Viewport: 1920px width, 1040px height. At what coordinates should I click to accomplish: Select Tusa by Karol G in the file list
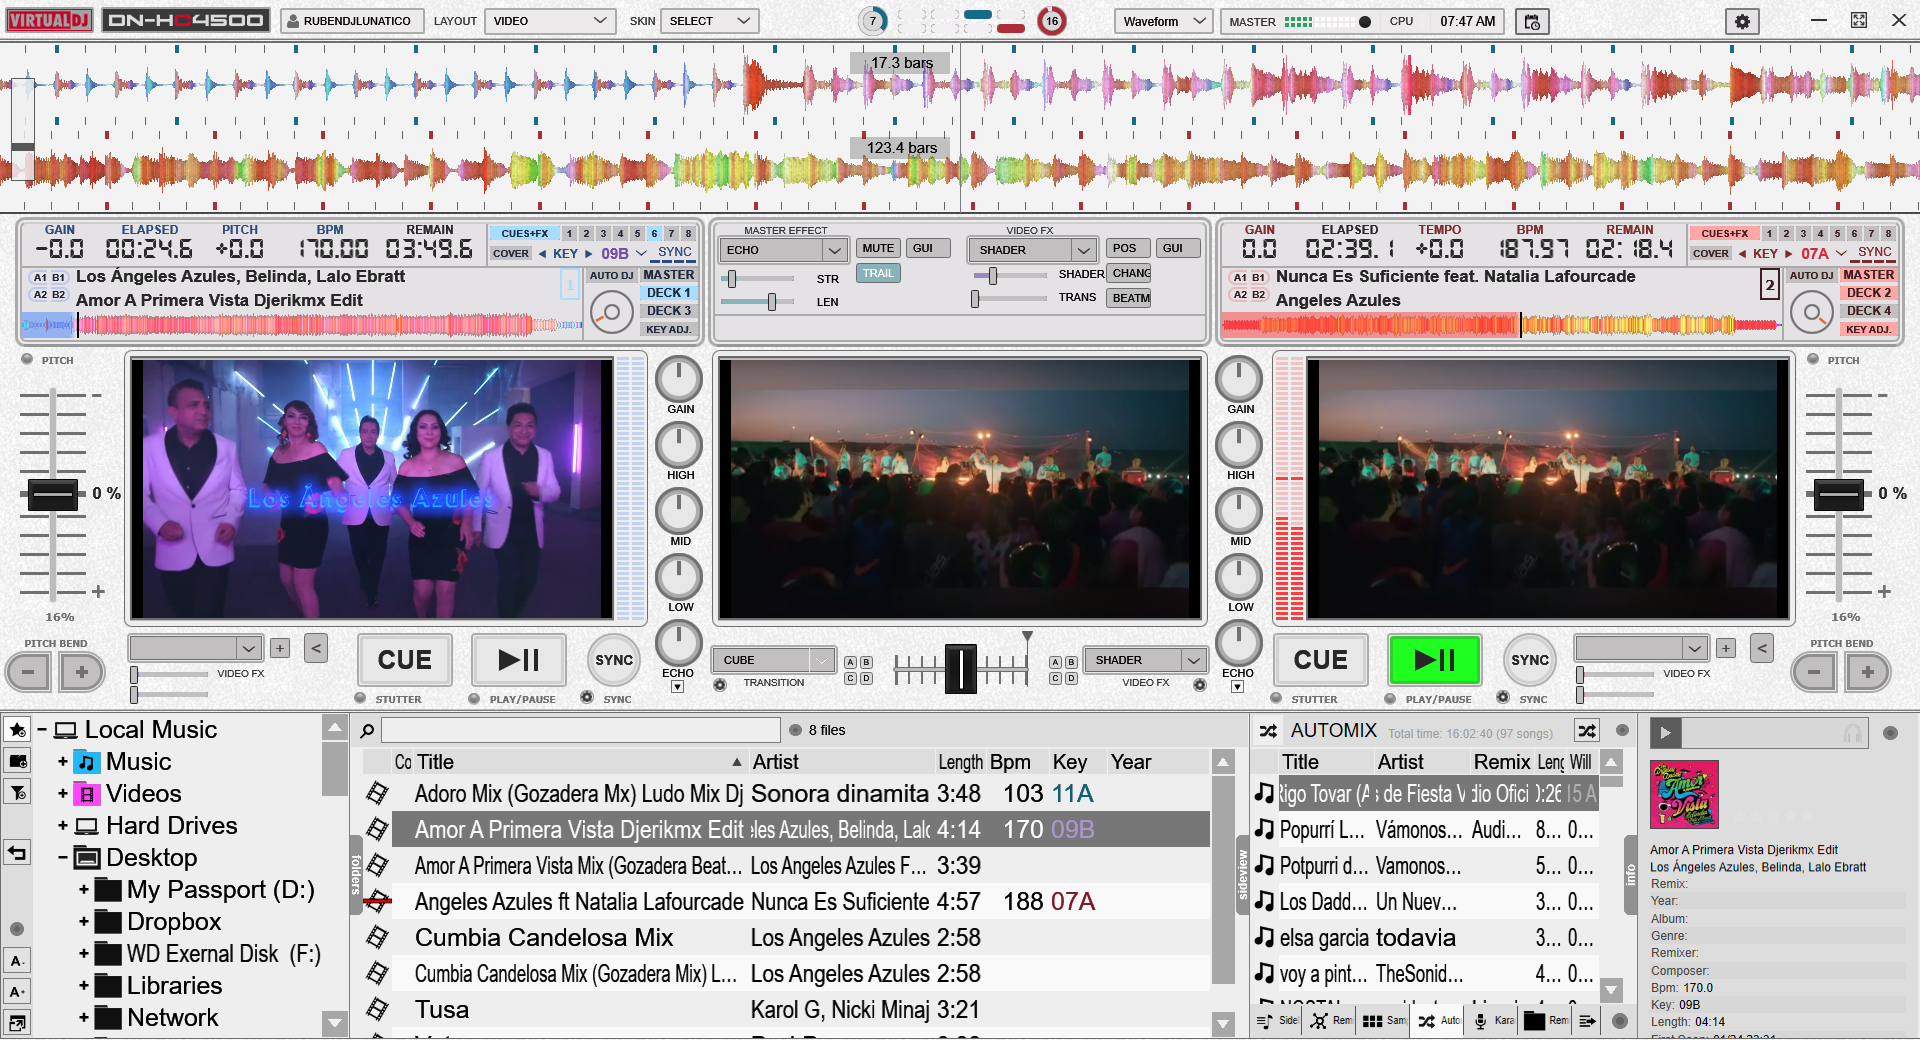[x=800, y=1010]
